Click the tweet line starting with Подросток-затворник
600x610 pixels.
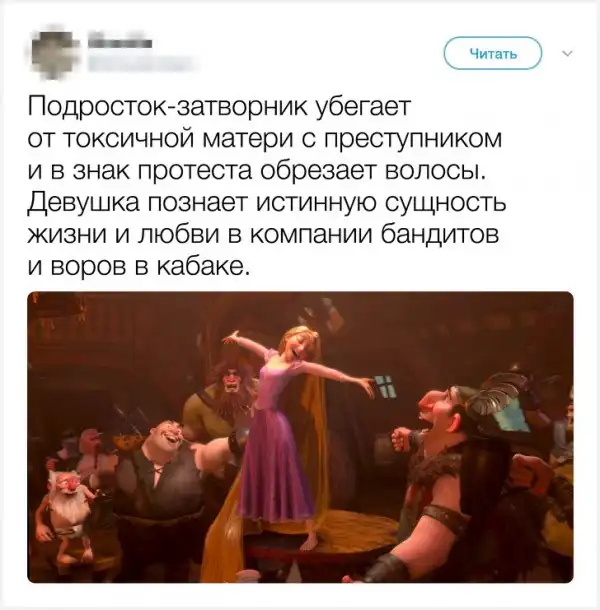tap(219, 107)
